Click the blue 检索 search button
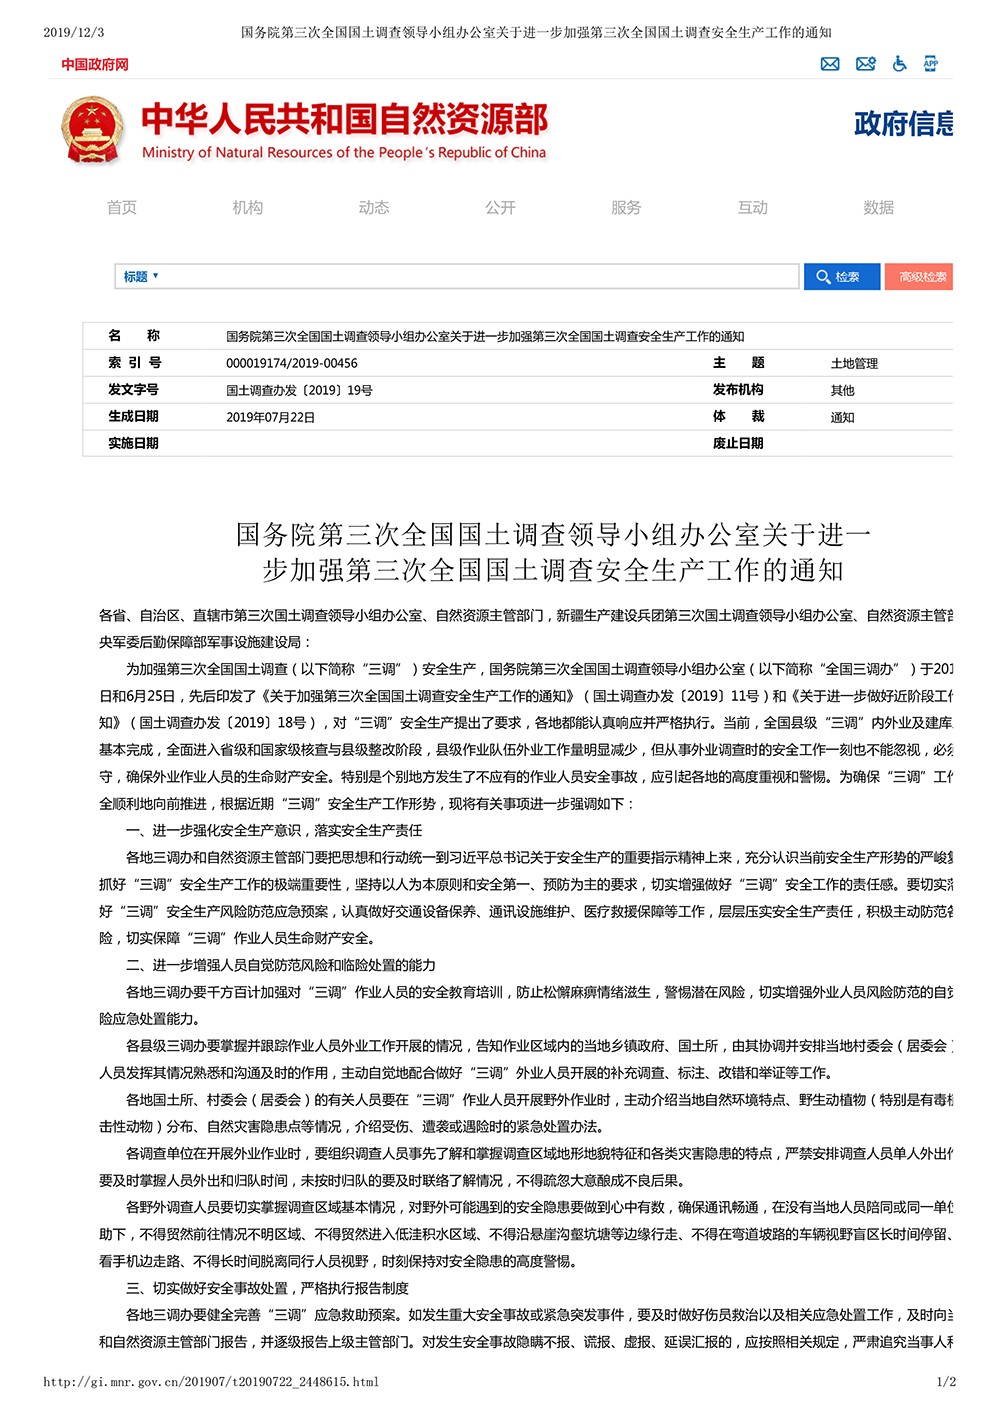 (842, 277)
